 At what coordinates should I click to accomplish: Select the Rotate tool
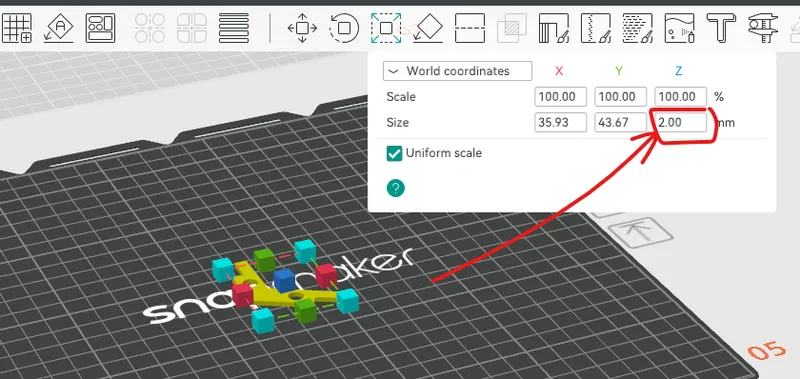(344, 28)
